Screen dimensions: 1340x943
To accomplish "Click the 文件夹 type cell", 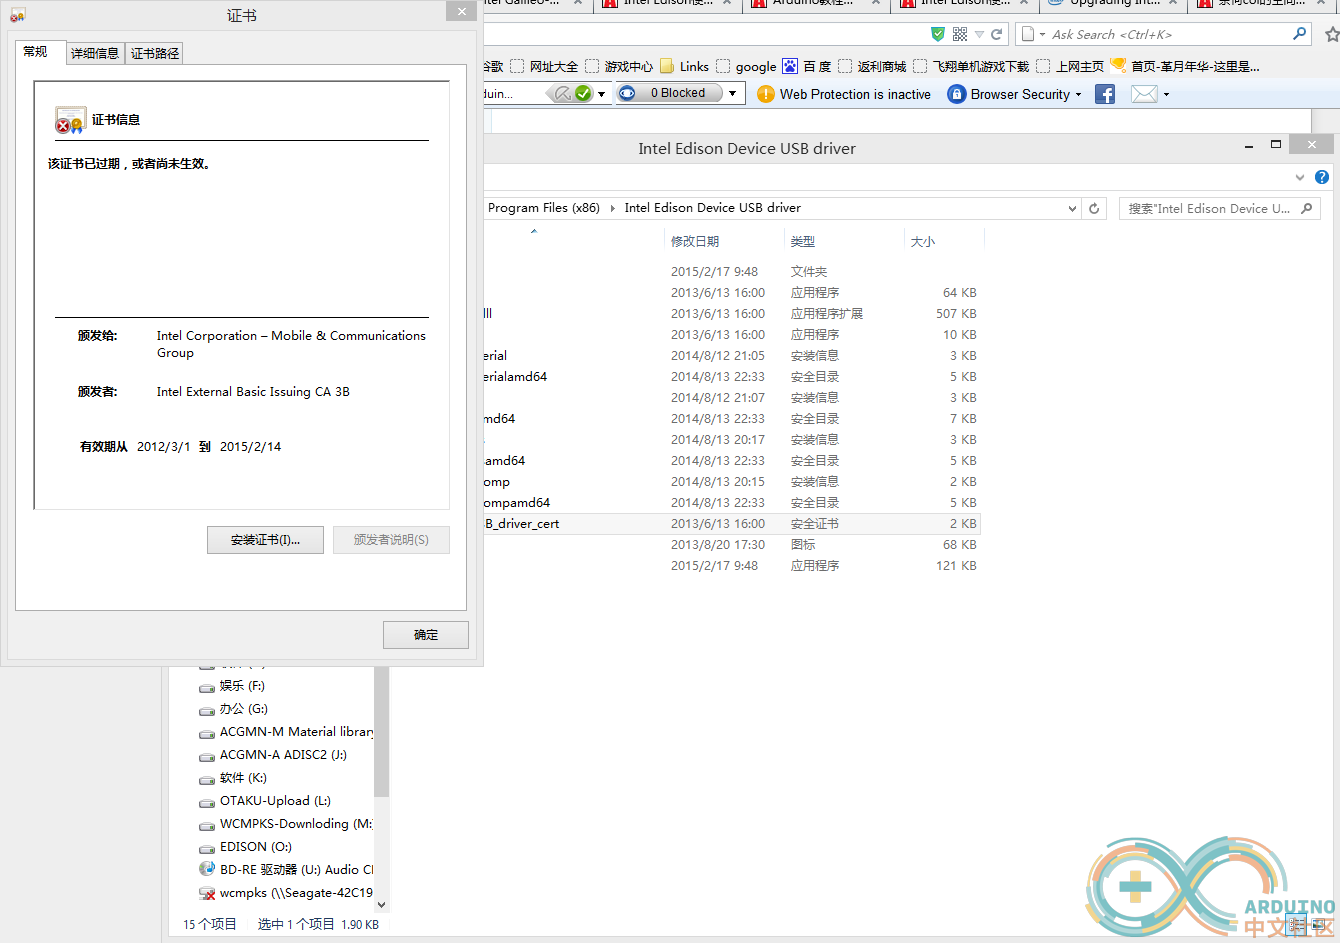I will [x=809, y=272].
